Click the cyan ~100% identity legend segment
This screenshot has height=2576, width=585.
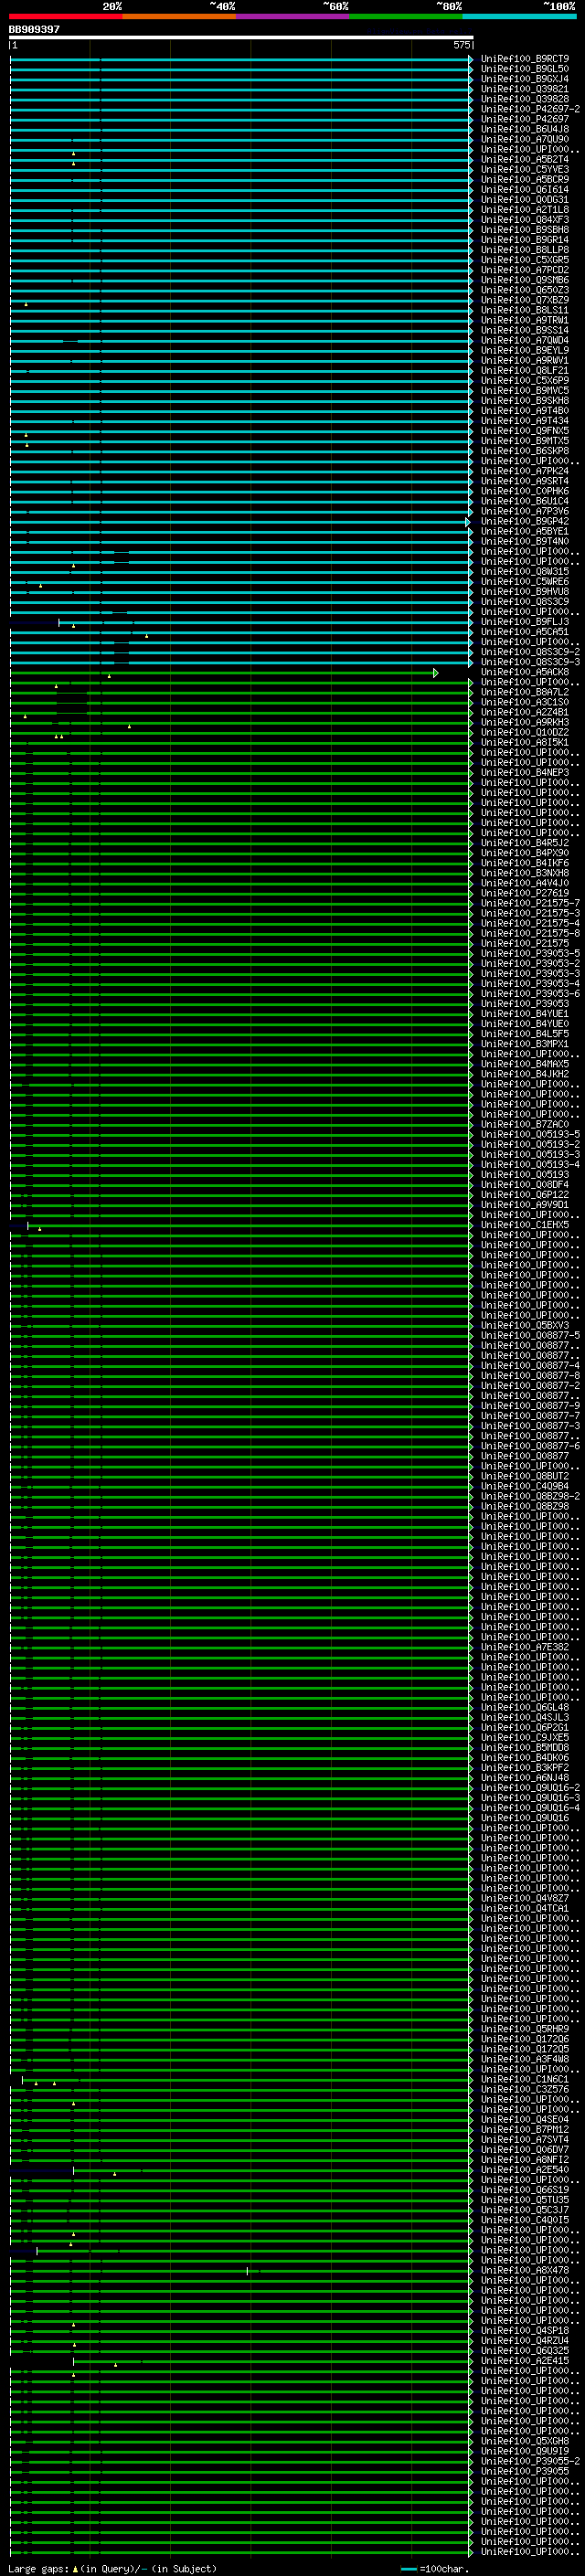pyautogui.click(x=518, y=16)
